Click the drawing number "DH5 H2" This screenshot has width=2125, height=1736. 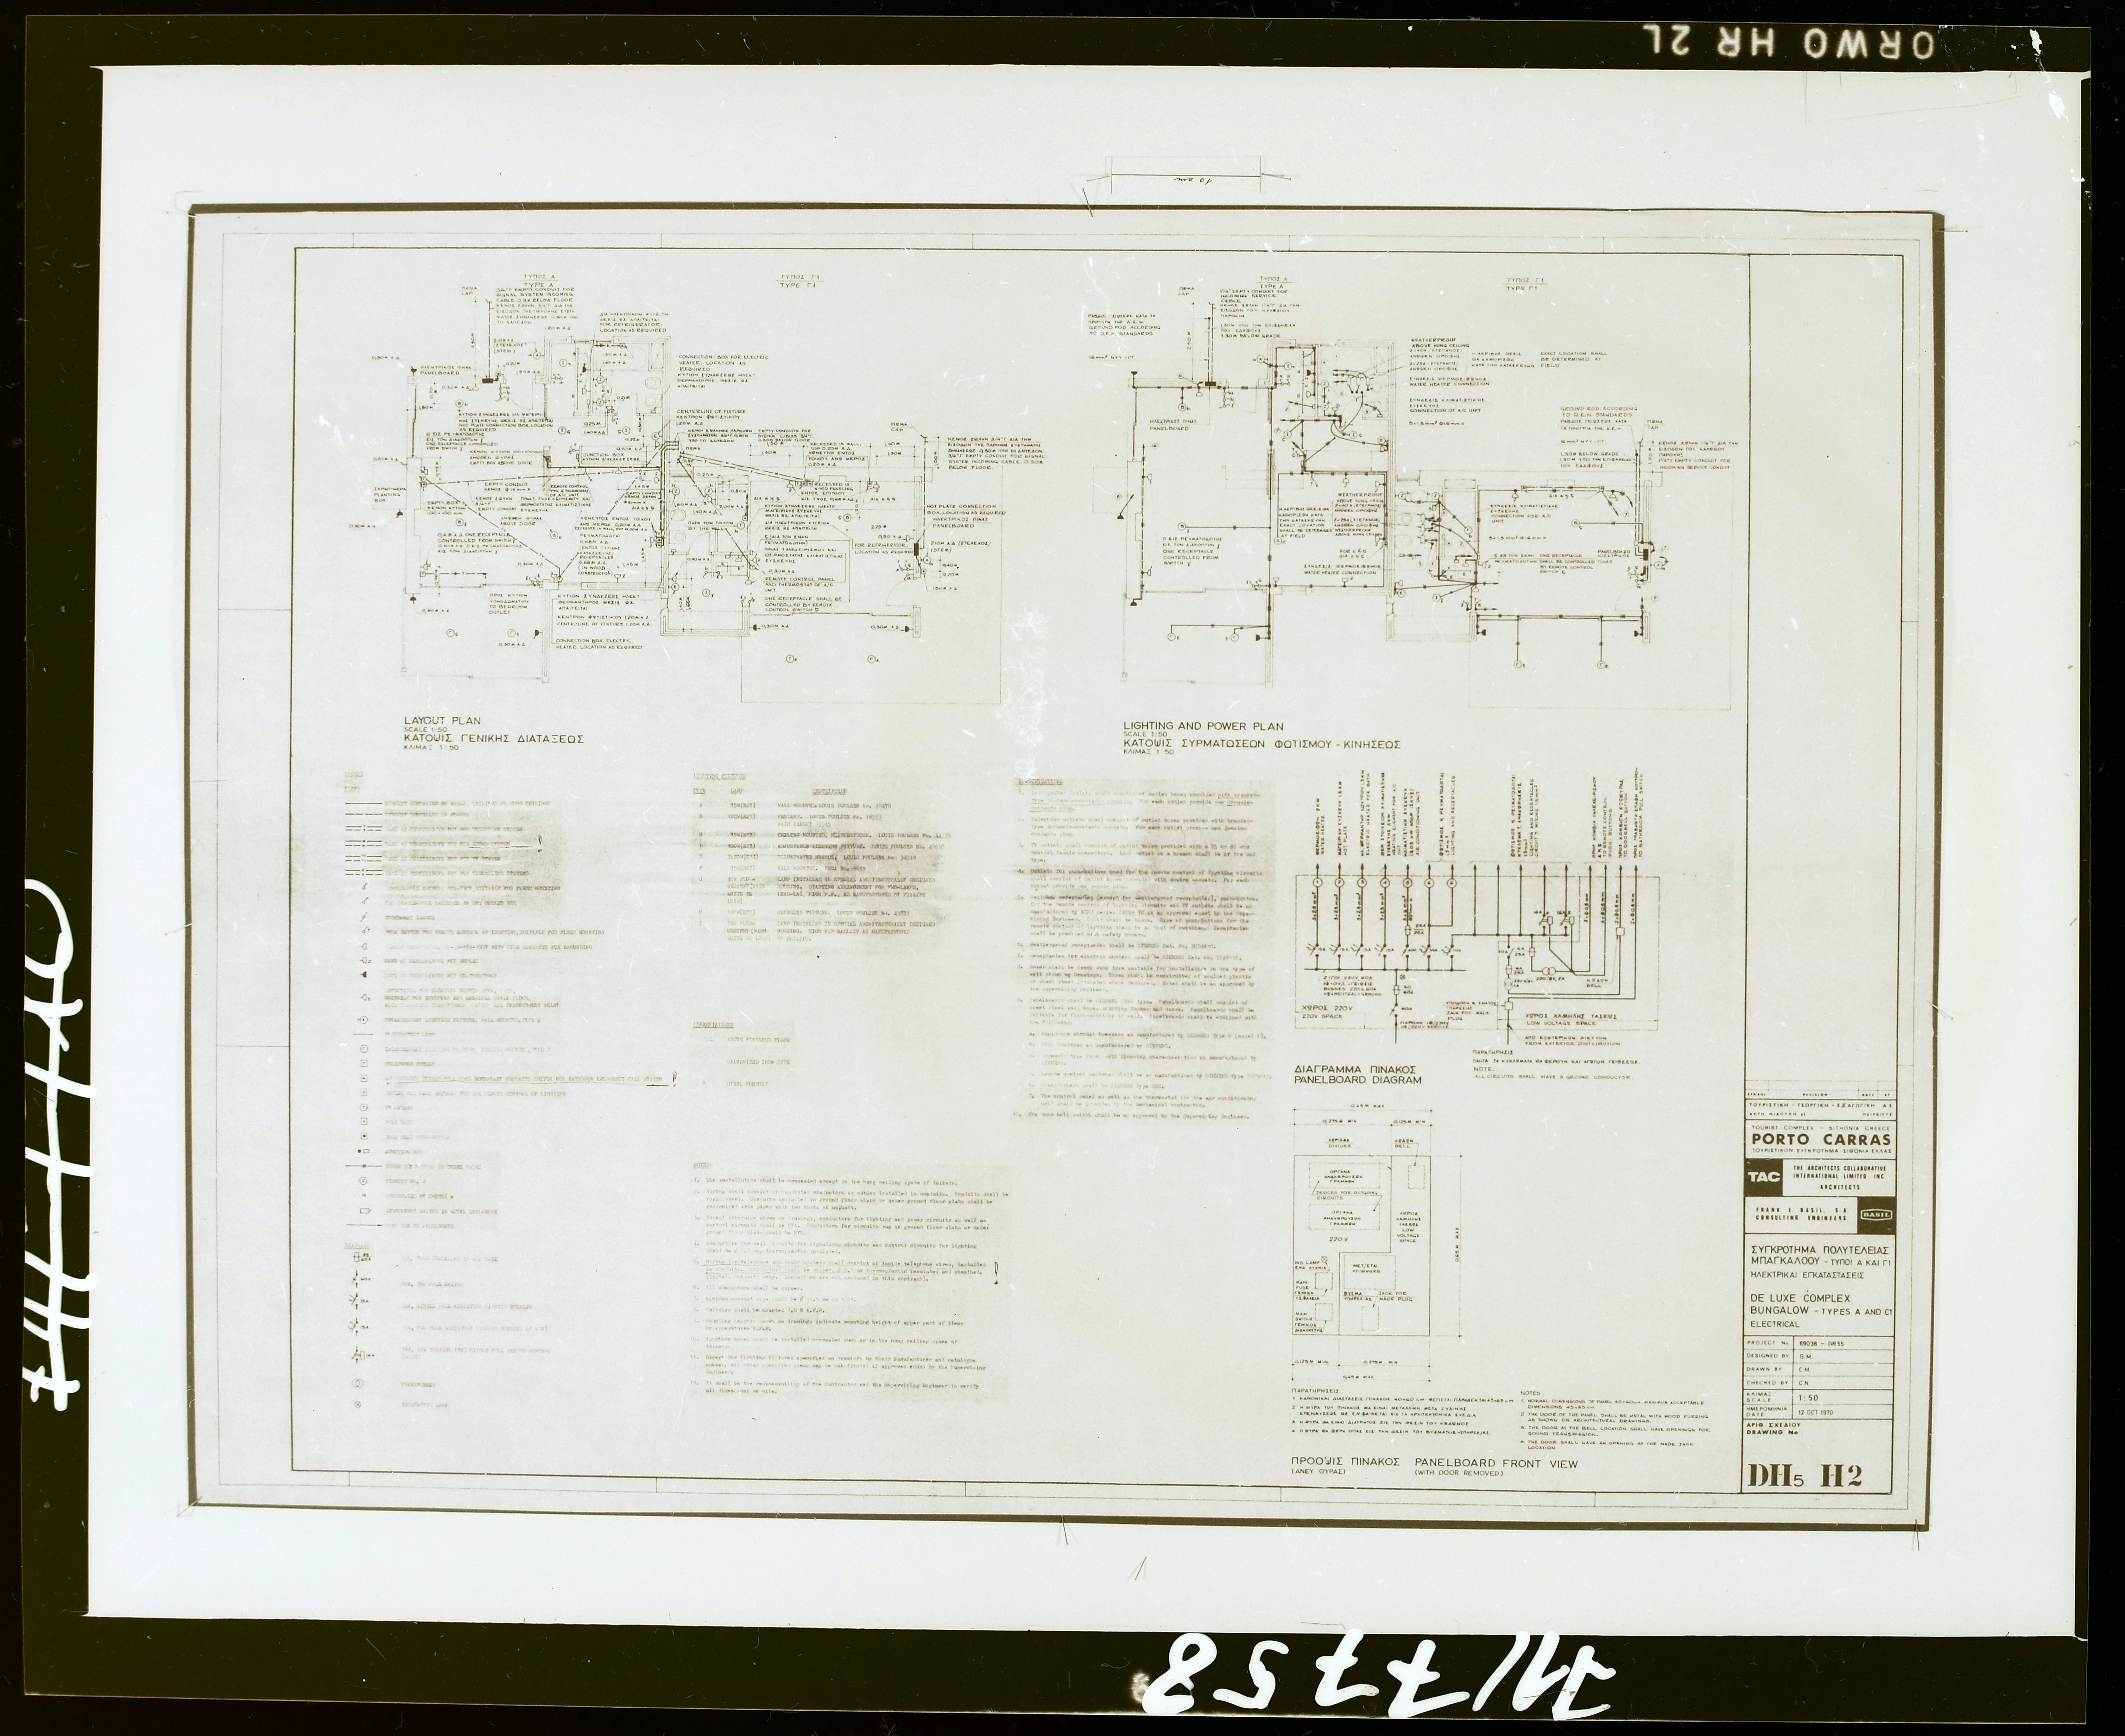1805,1476
